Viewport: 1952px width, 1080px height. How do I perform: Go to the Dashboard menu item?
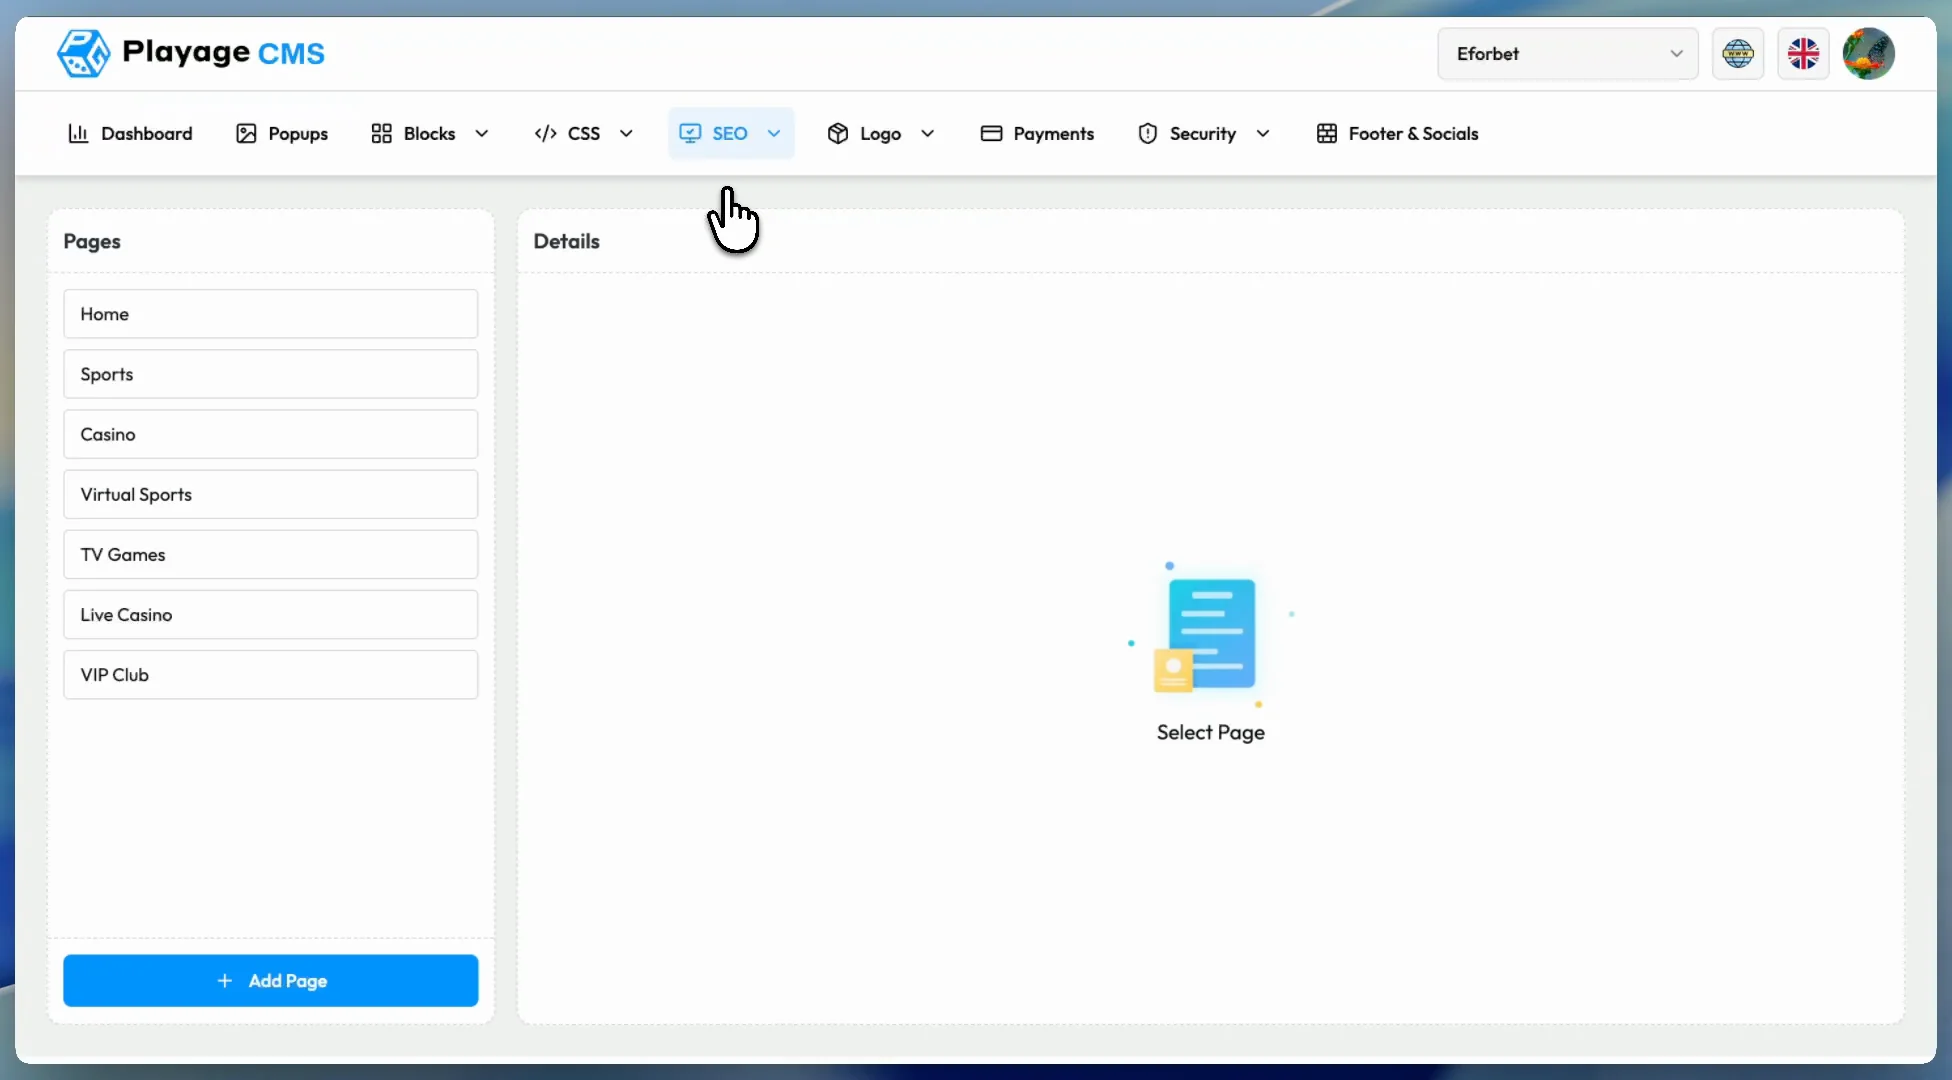tap(130, 134)
